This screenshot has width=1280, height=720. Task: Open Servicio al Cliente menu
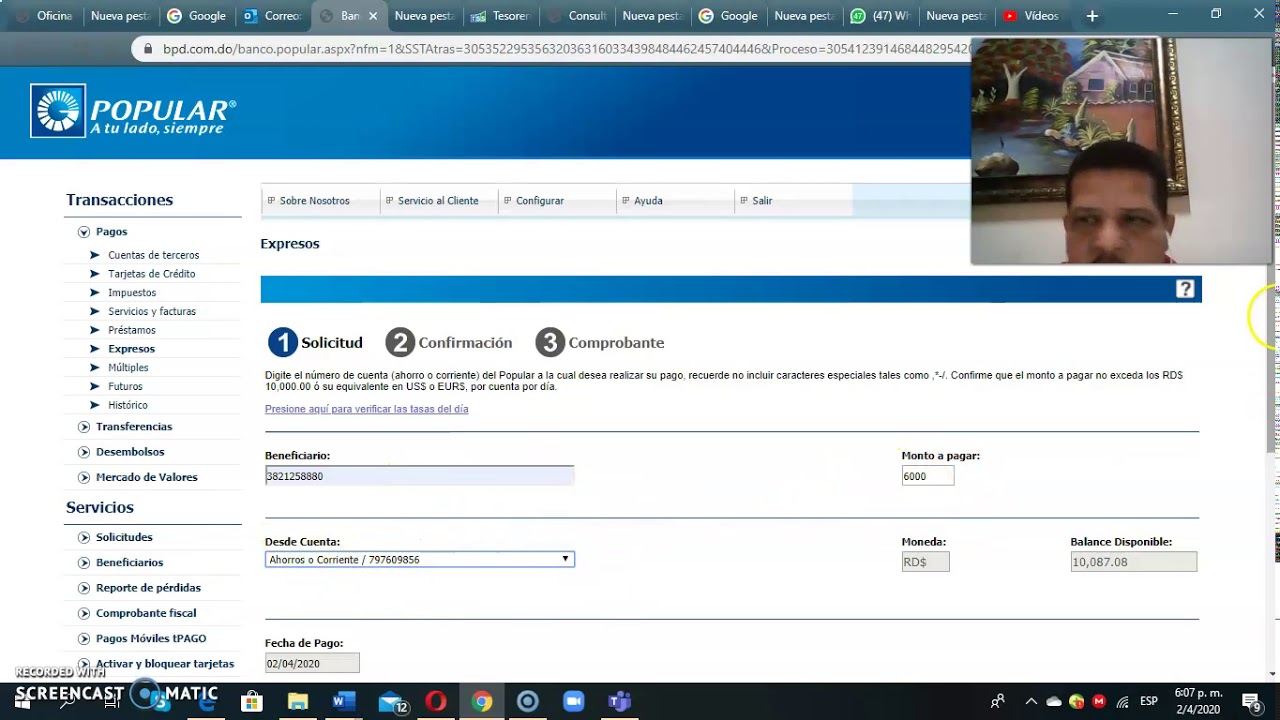pyautogui.click(x=438, y=201)
